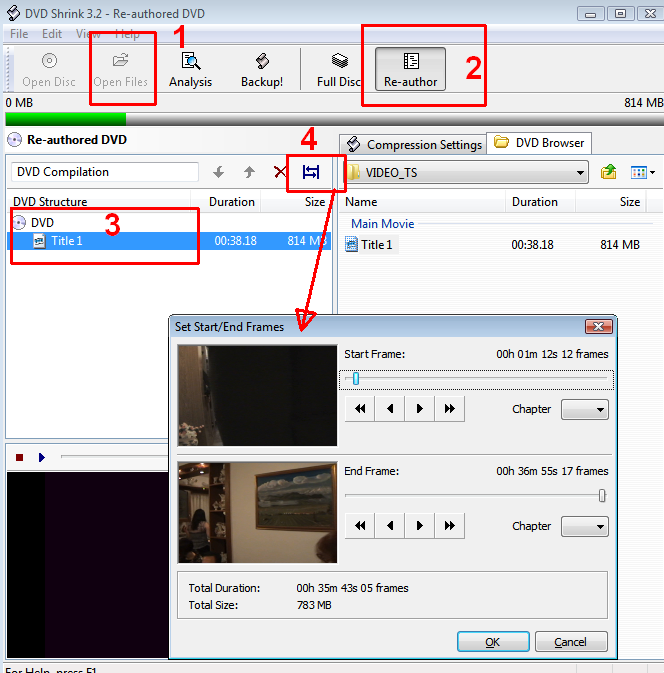The height and width of the screenshot is (673, 664).
Task: Switch to Compression Settings tab
Action: [x=413, y=145]
